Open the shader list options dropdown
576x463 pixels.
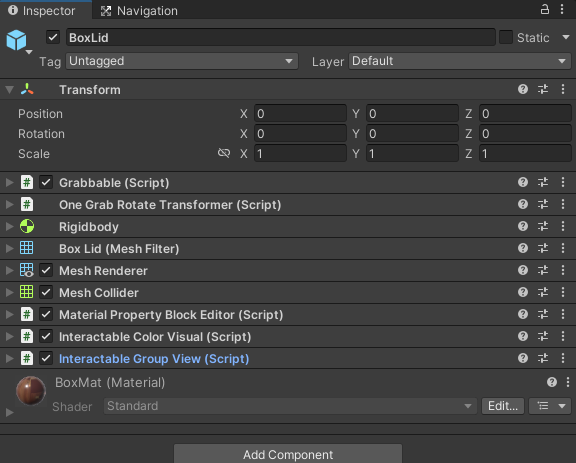click(x=550, y=406)
